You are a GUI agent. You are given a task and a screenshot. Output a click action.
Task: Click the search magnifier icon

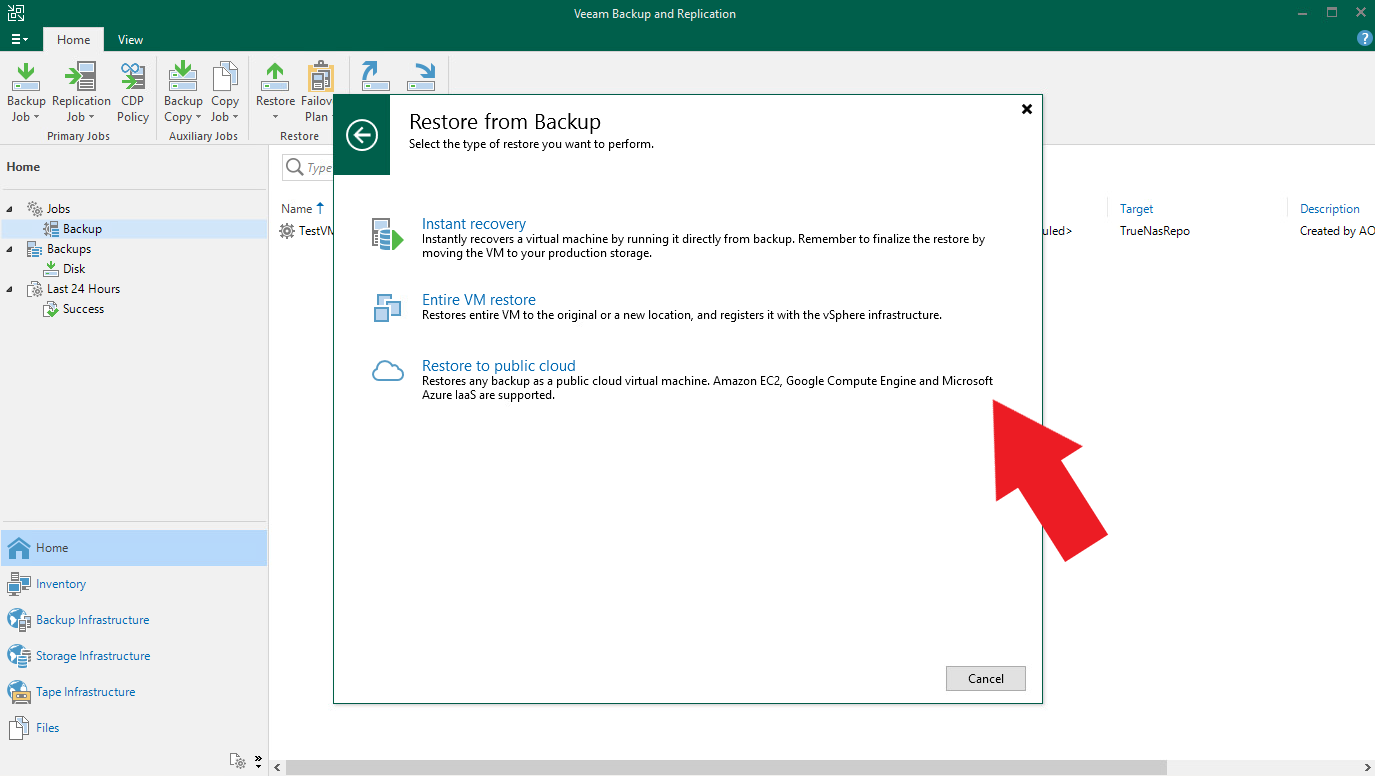295,167
